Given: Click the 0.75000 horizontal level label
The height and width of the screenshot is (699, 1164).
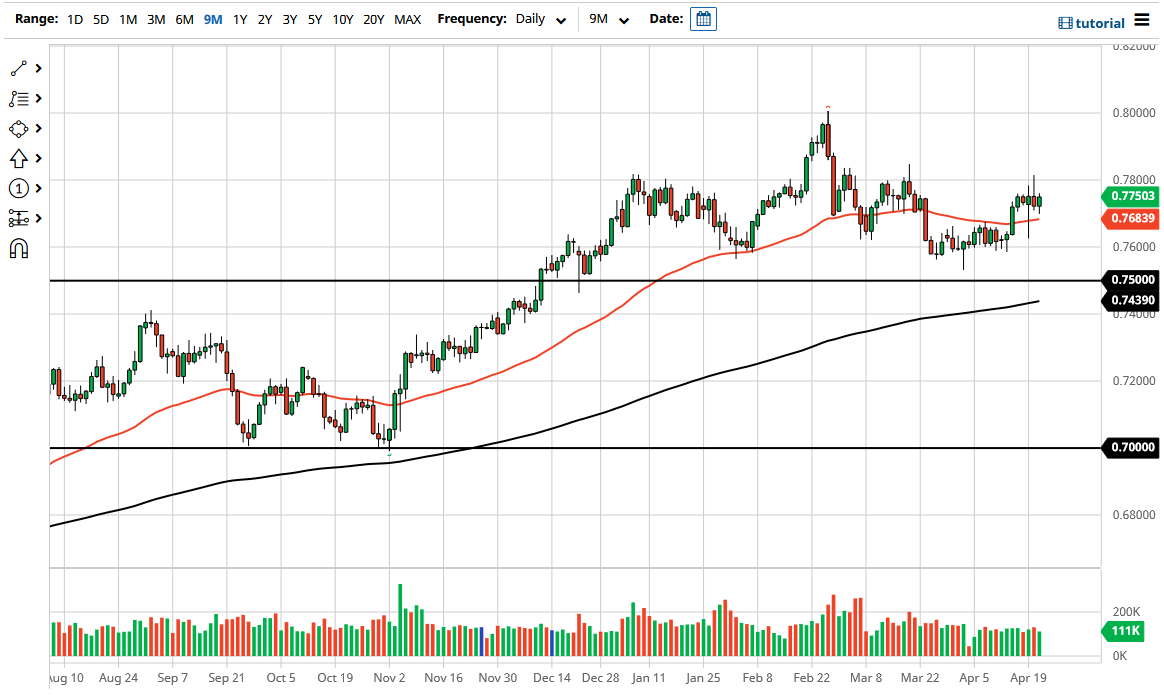Looking at the screenshot, I should coord(1130,280).
